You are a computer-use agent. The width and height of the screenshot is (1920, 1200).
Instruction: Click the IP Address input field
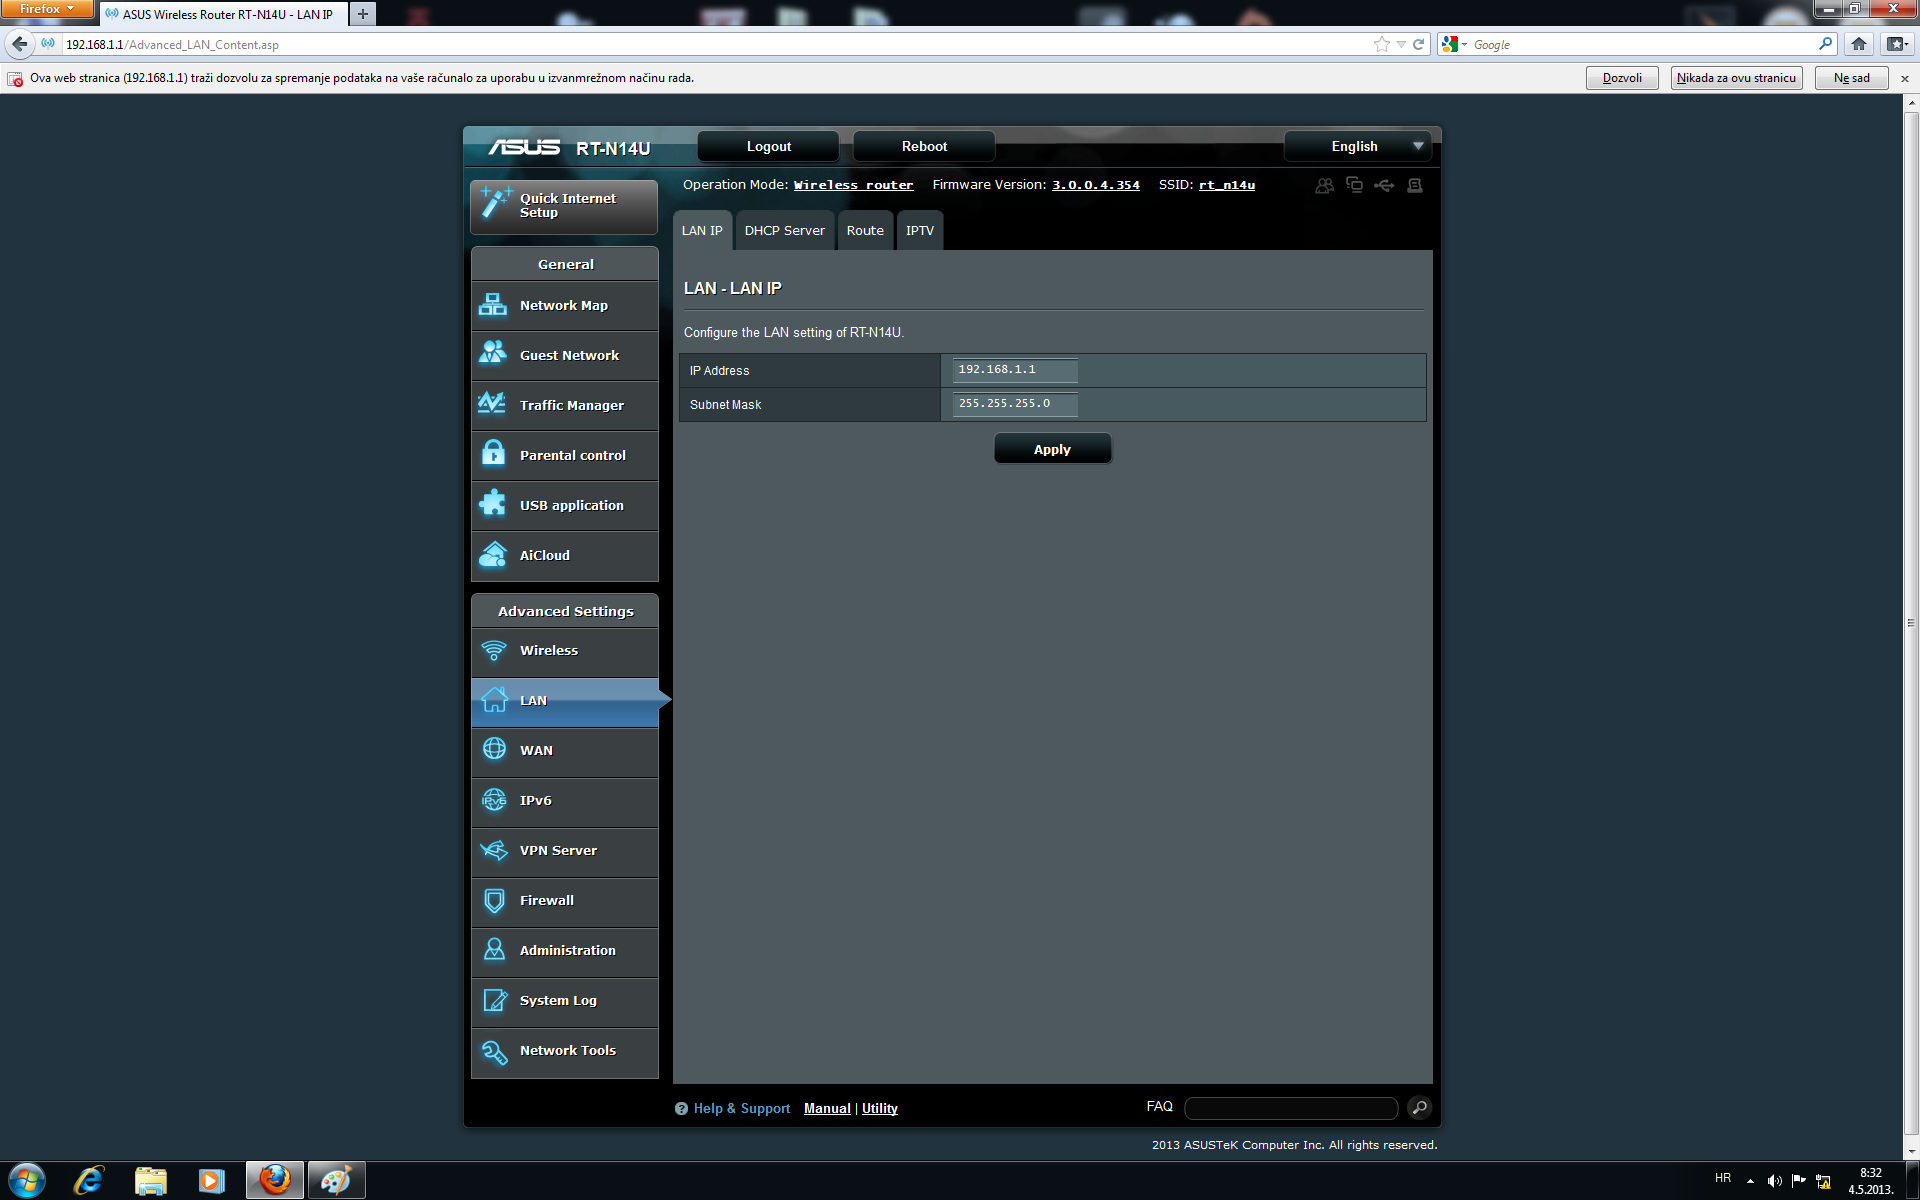(1015, 370)
